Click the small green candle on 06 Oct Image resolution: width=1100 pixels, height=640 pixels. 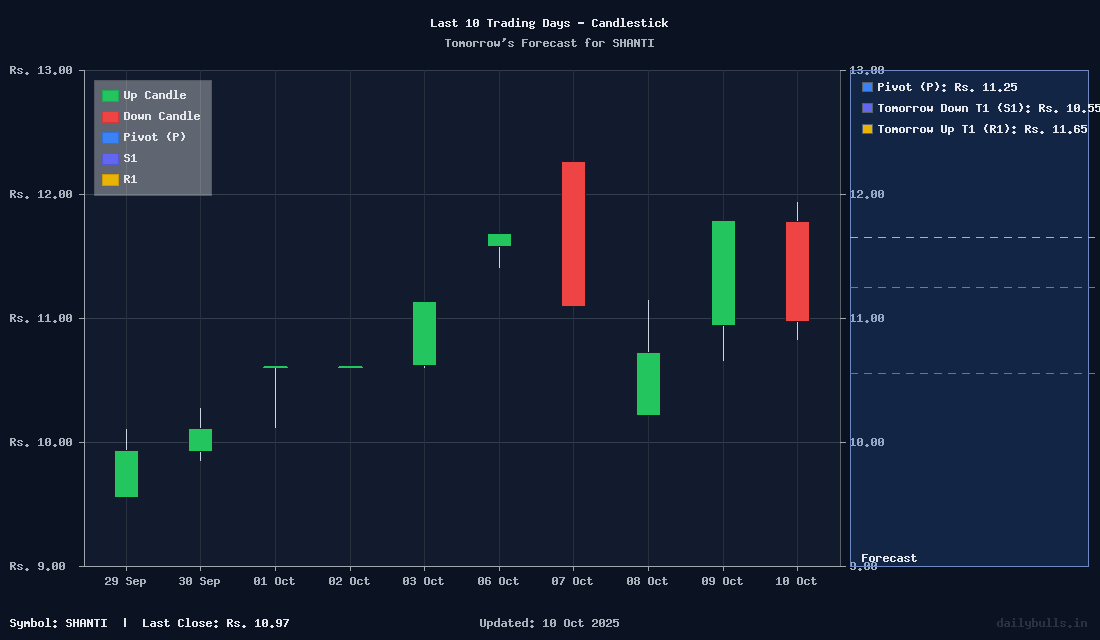click(499, 240)
